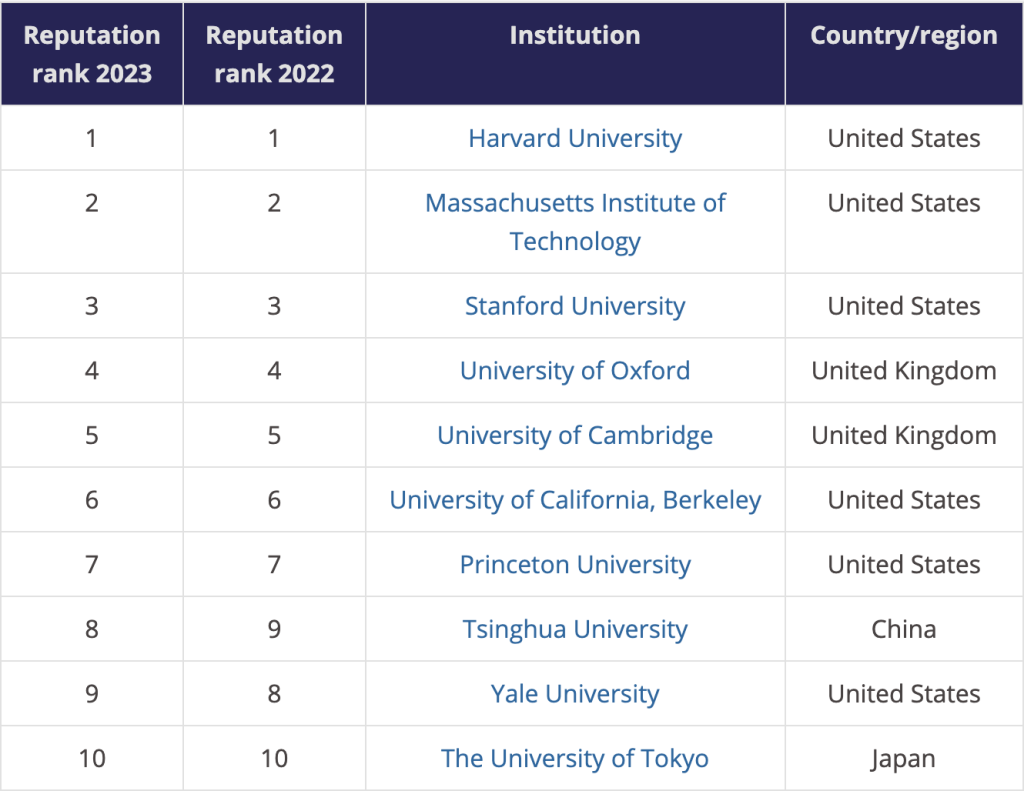This screenshot has width=1024, height=791.
Task: Open the Stanford University link
Action: 575,306
